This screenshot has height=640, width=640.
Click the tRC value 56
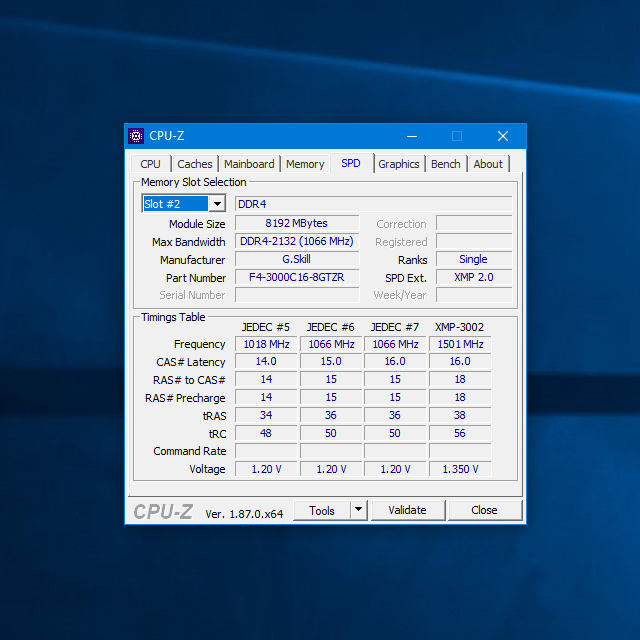[x=460, y=433]
